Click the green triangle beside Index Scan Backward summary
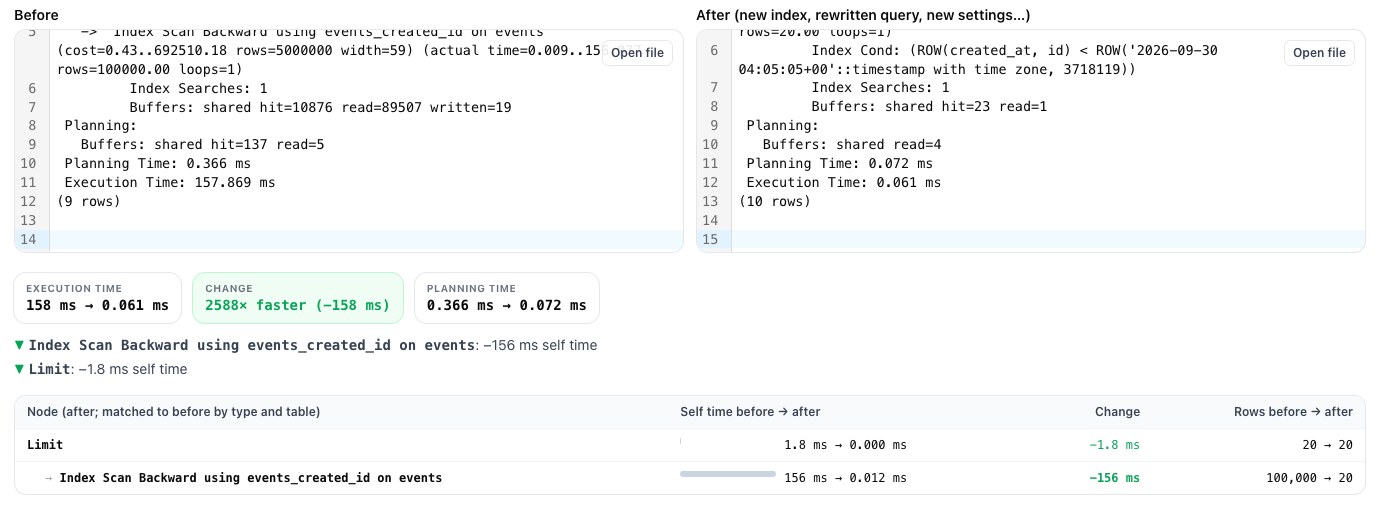The height and width of the screenshot is (505, 1380). [x=20, y=345]
